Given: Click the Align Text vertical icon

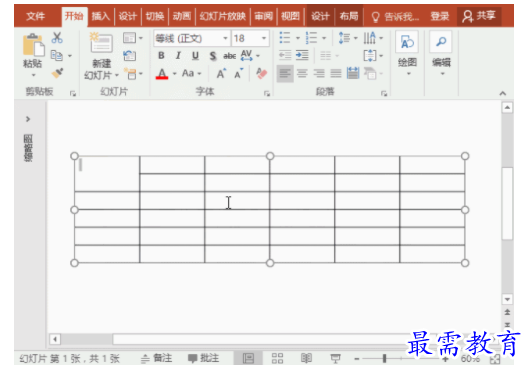Looking at the screenshot, I should 370,56.
